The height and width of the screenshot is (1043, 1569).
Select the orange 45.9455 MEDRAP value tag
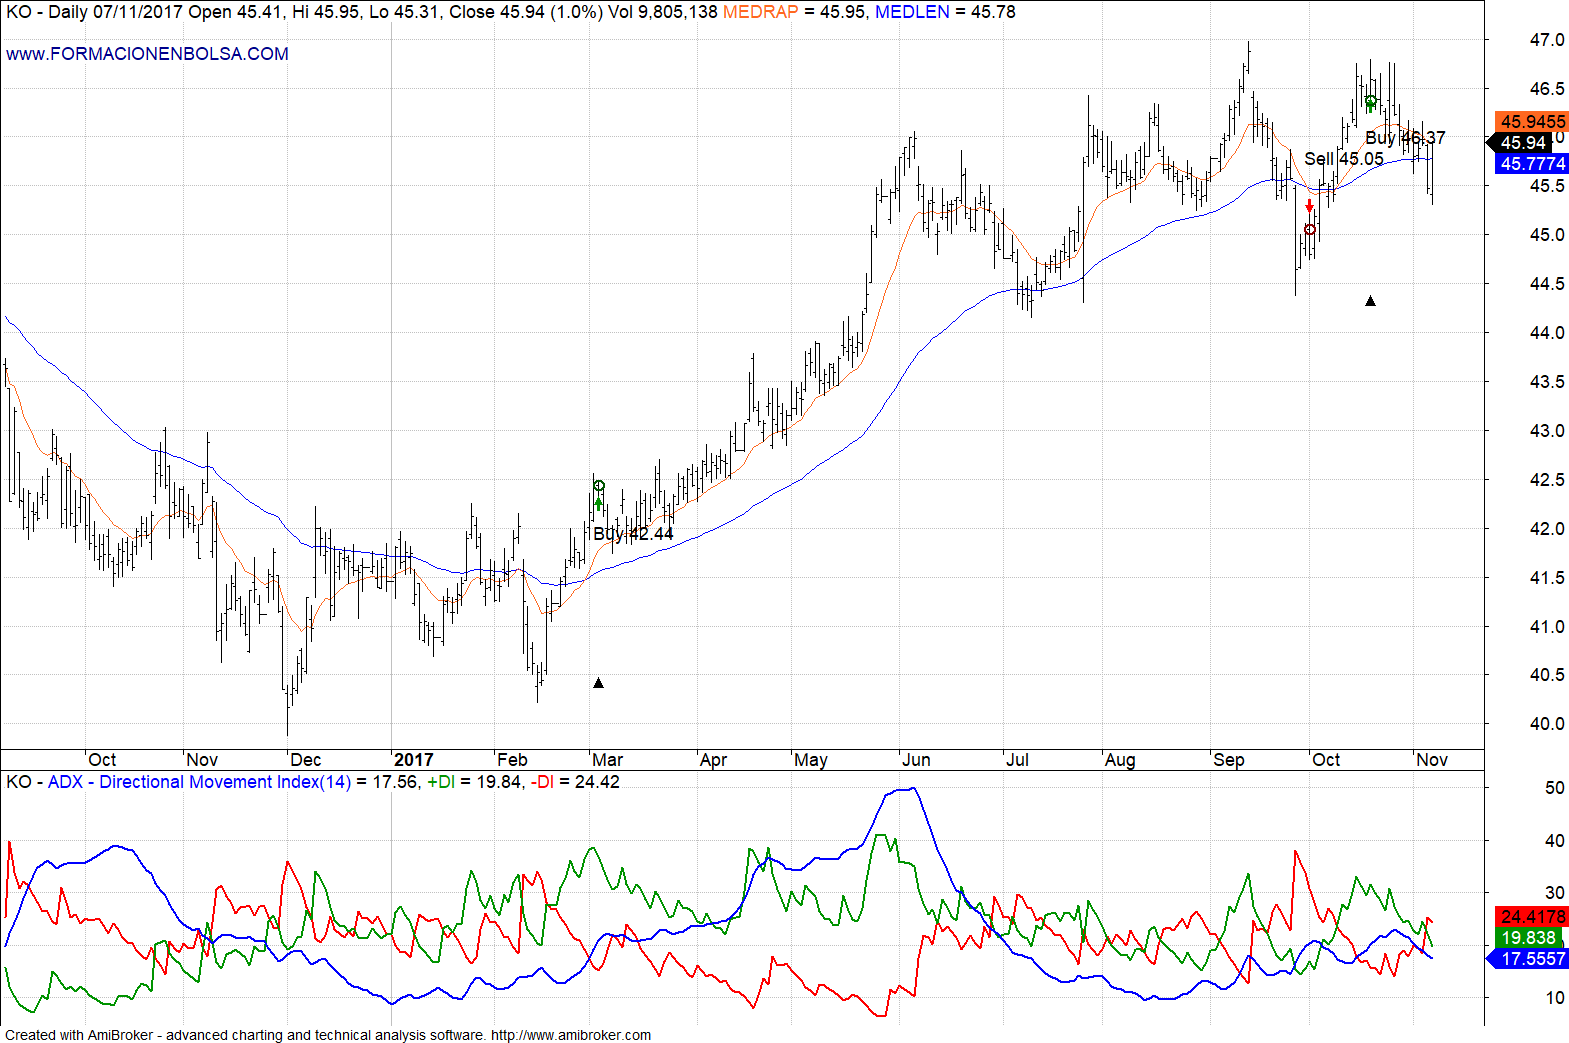click(1532, 122)
